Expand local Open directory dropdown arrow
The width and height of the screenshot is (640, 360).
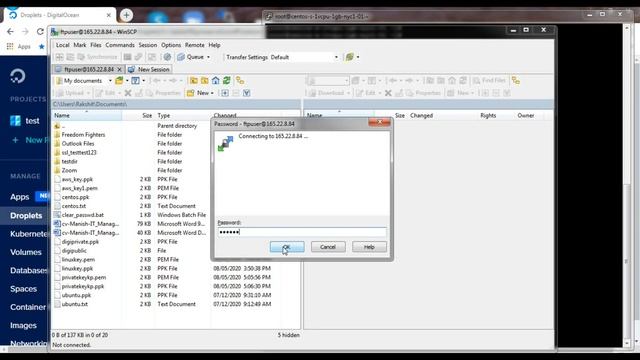[x=127, y=81]
